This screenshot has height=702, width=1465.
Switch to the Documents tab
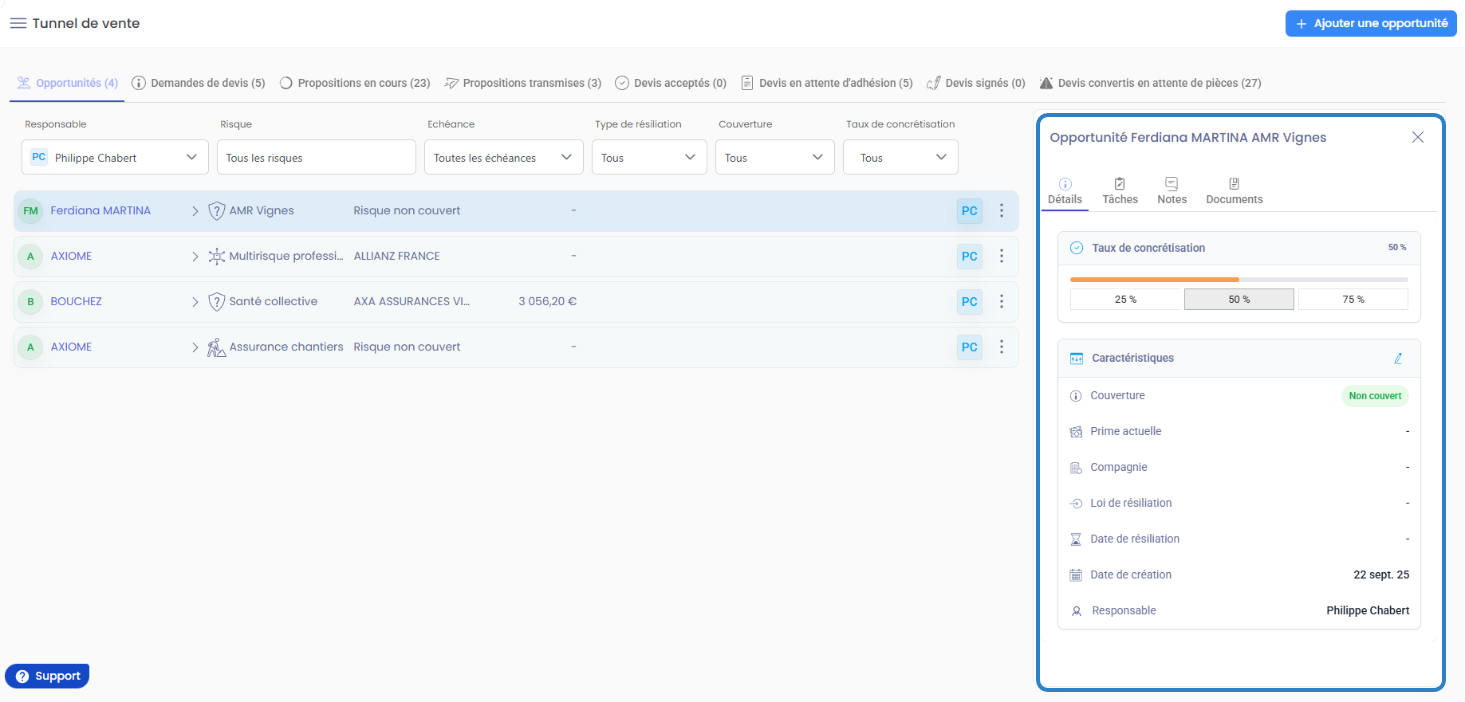(1234, 191)
